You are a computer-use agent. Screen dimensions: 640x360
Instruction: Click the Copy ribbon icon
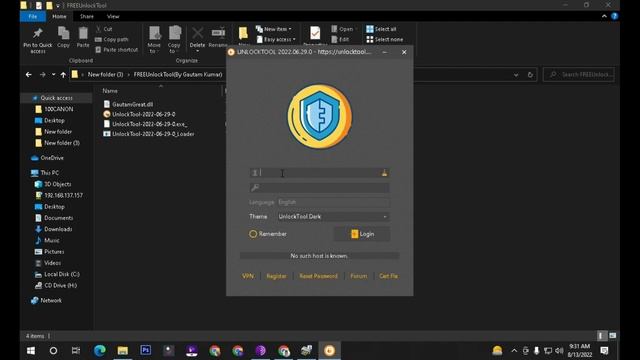pyautogui.click(x=63, y=33)
